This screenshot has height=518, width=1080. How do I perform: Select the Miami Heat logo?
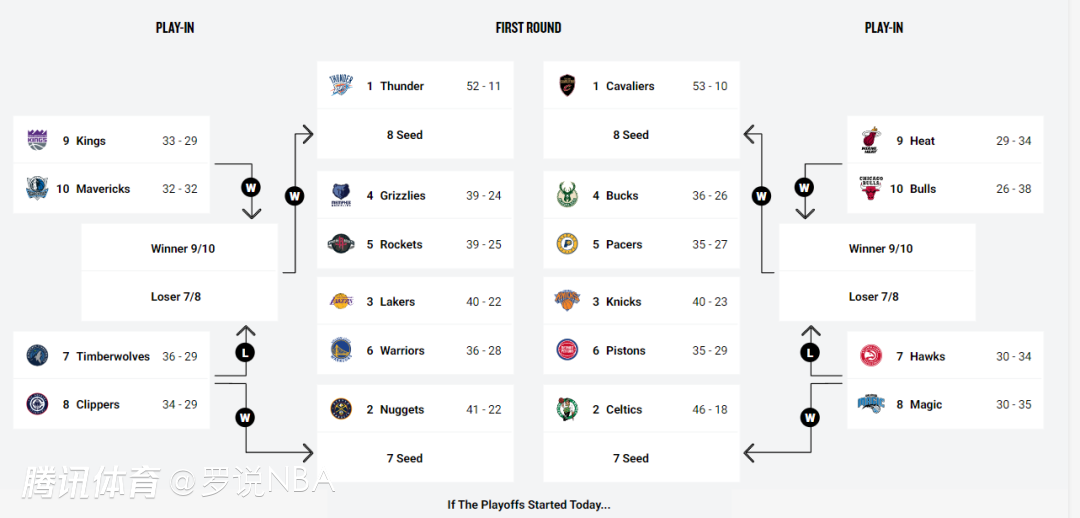click(870, 141)
